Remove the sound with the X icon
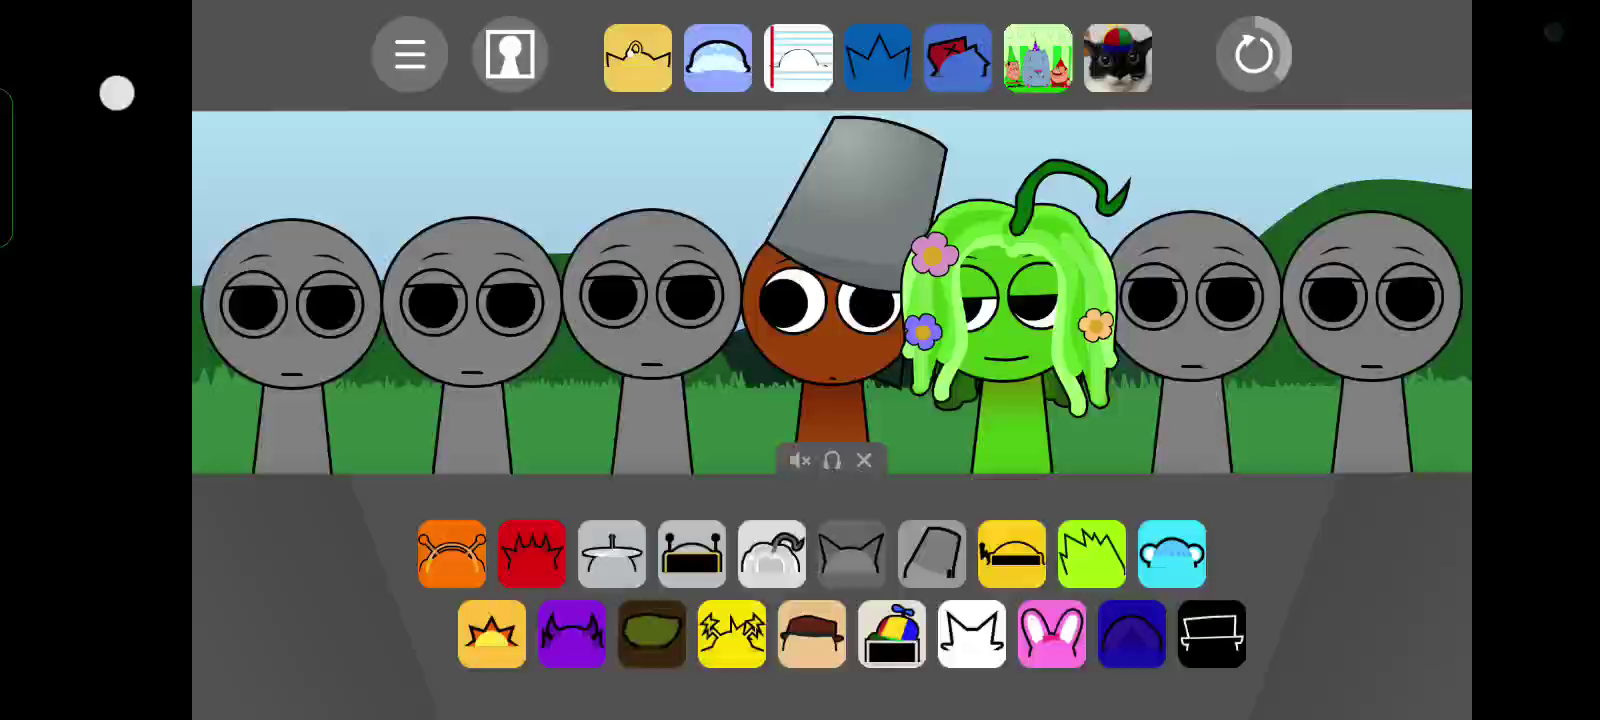Viewport: 1600px width, 720px height. [x=864, y=460]
